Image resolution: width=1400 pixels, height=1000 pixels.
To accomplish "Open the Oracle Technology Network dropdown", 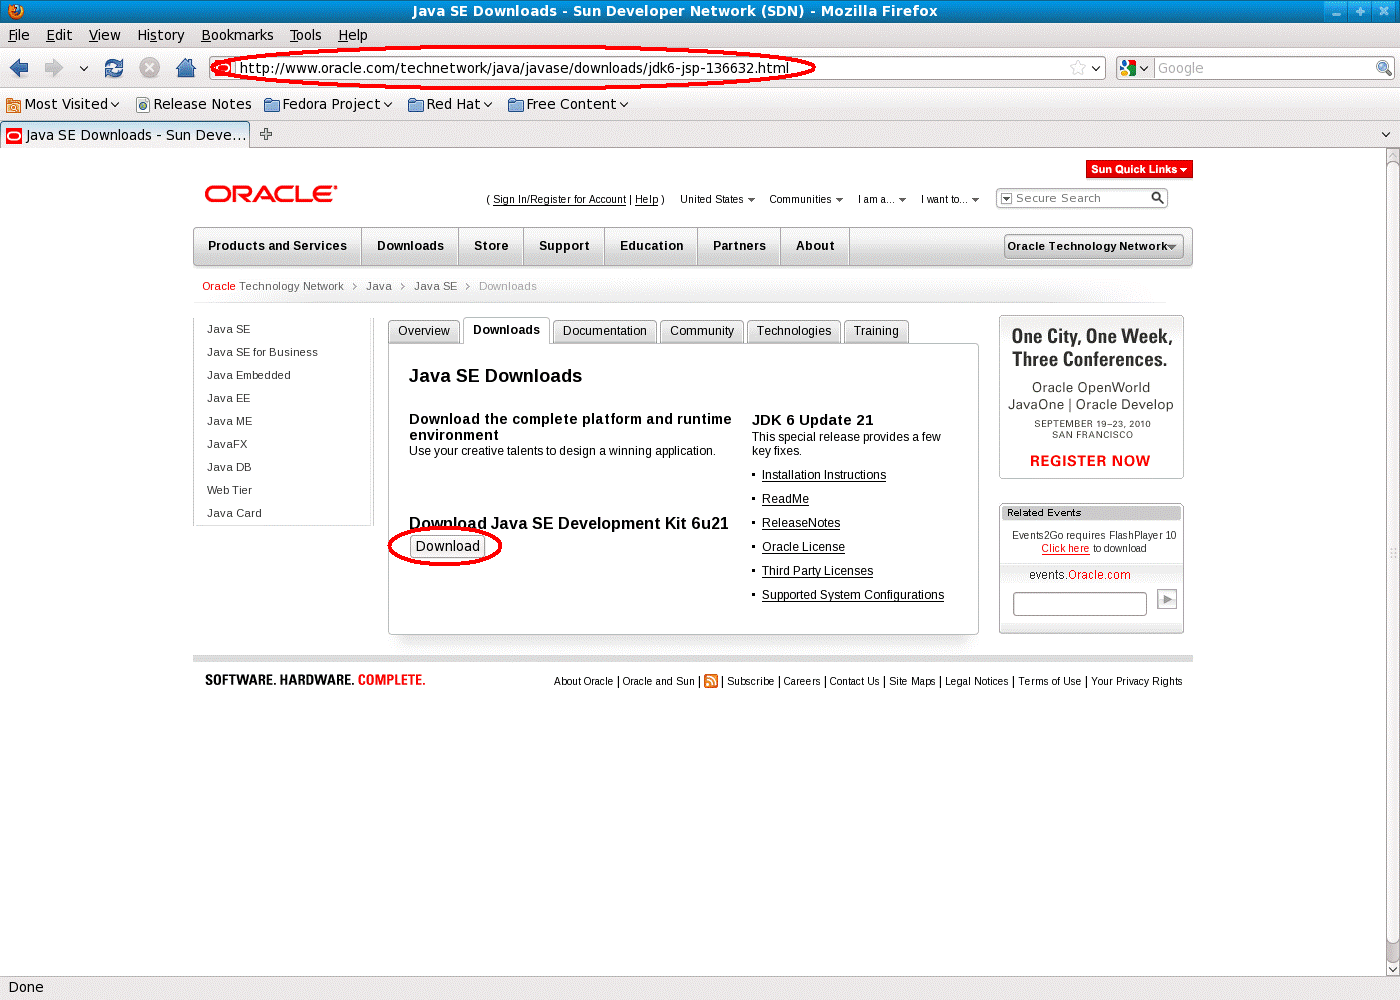I will coord(1093,246).
